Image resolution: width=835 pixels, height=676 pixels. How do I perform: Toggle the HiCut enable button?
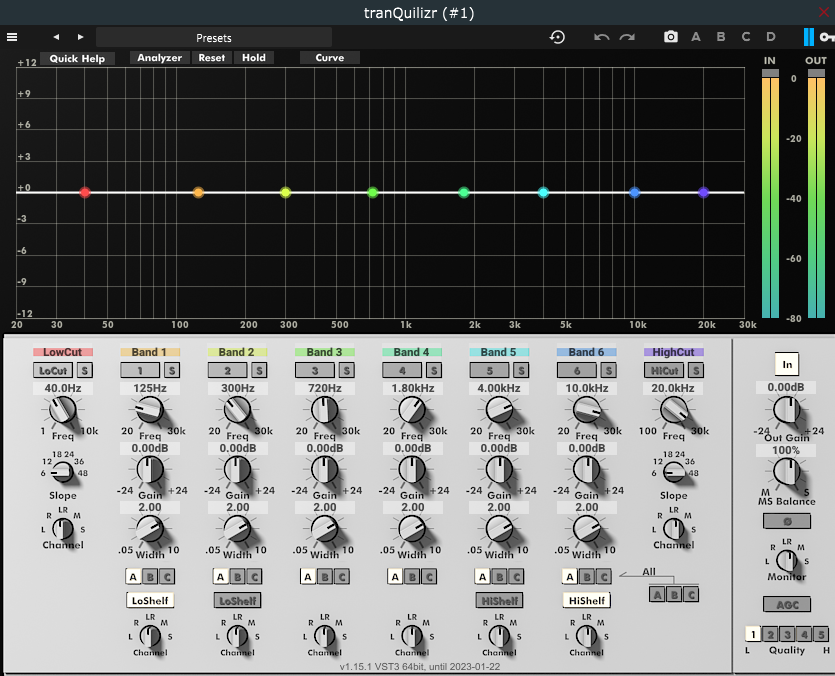pyautogui.click(x=664, y=370)
